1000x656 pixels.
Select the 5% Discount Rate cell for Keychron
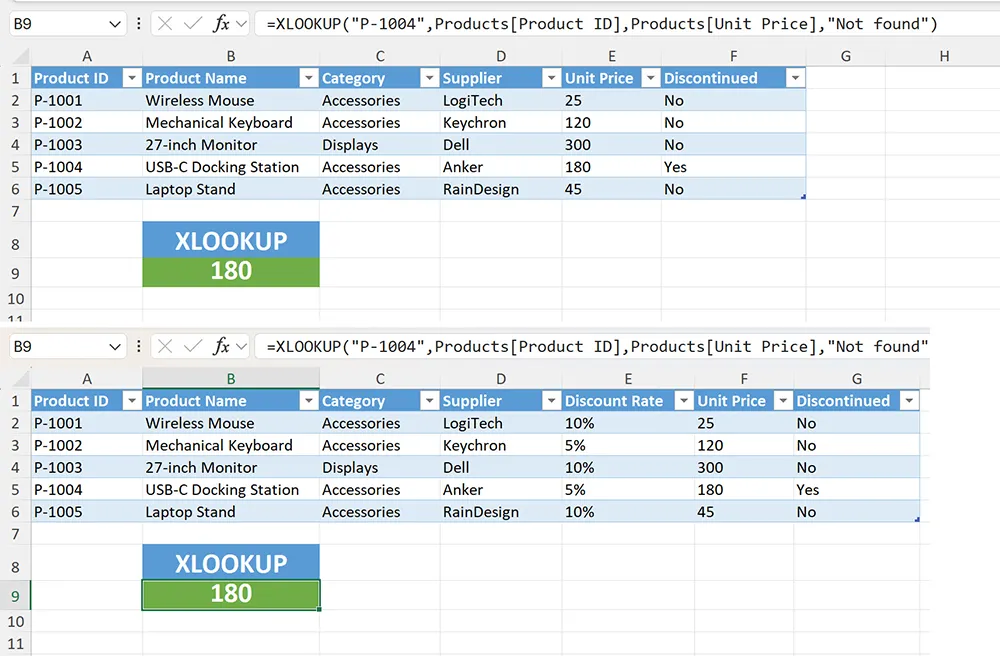(627, 446)
